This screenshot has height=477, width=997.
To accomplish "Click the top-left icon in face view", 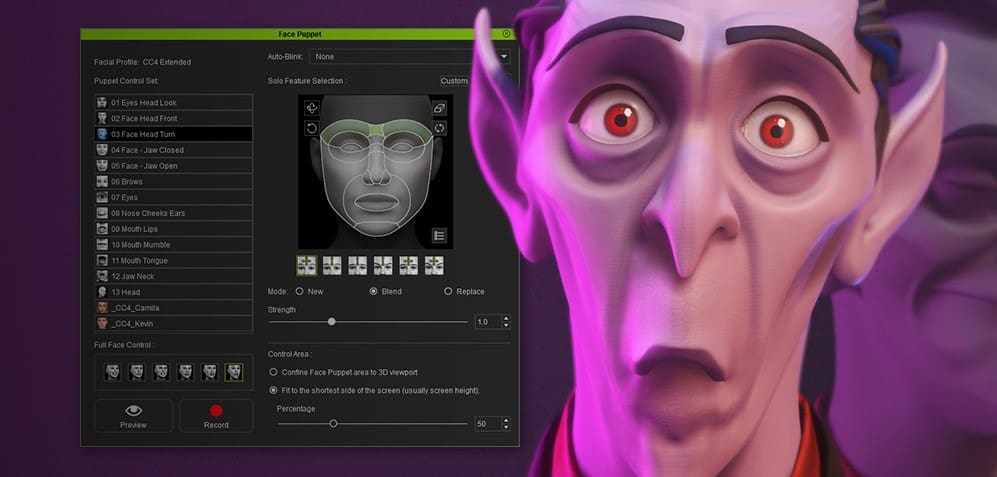I will click(312, 108).
